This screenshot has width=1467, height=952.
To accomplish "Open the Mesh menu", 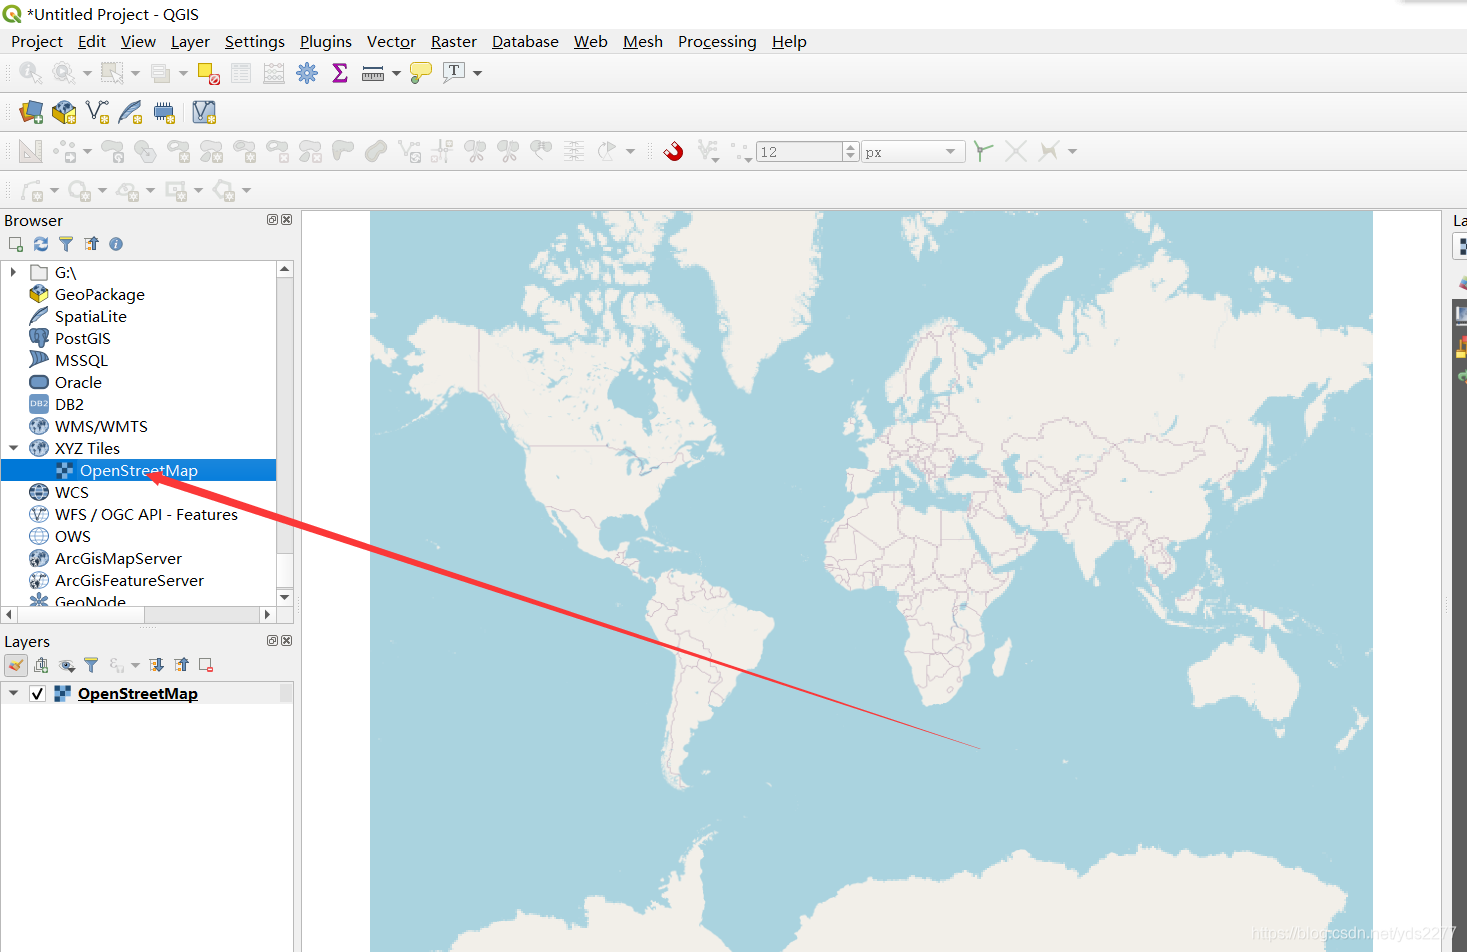I will coord(643,41).
